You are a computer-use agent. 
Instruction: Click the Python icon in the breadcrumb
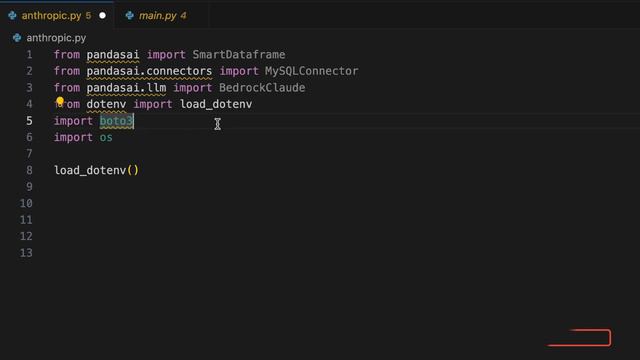coord(17,38)
